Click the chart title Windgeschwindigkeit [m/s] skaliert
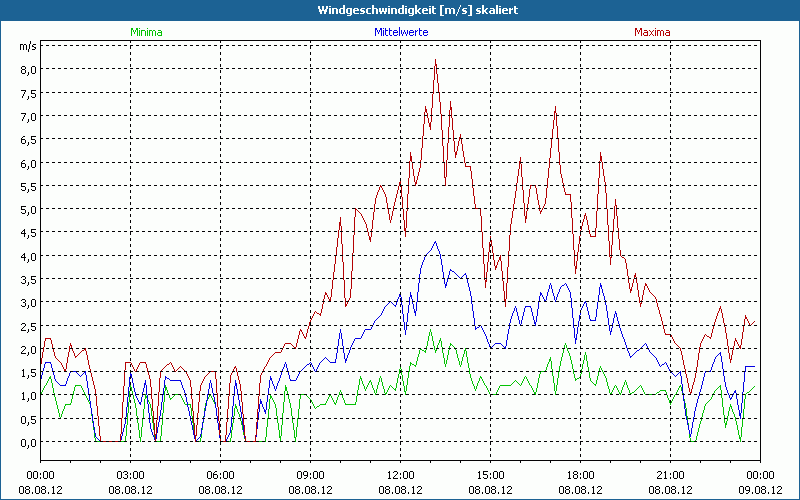This screenshot has height=500, width=800. point(418,10)
